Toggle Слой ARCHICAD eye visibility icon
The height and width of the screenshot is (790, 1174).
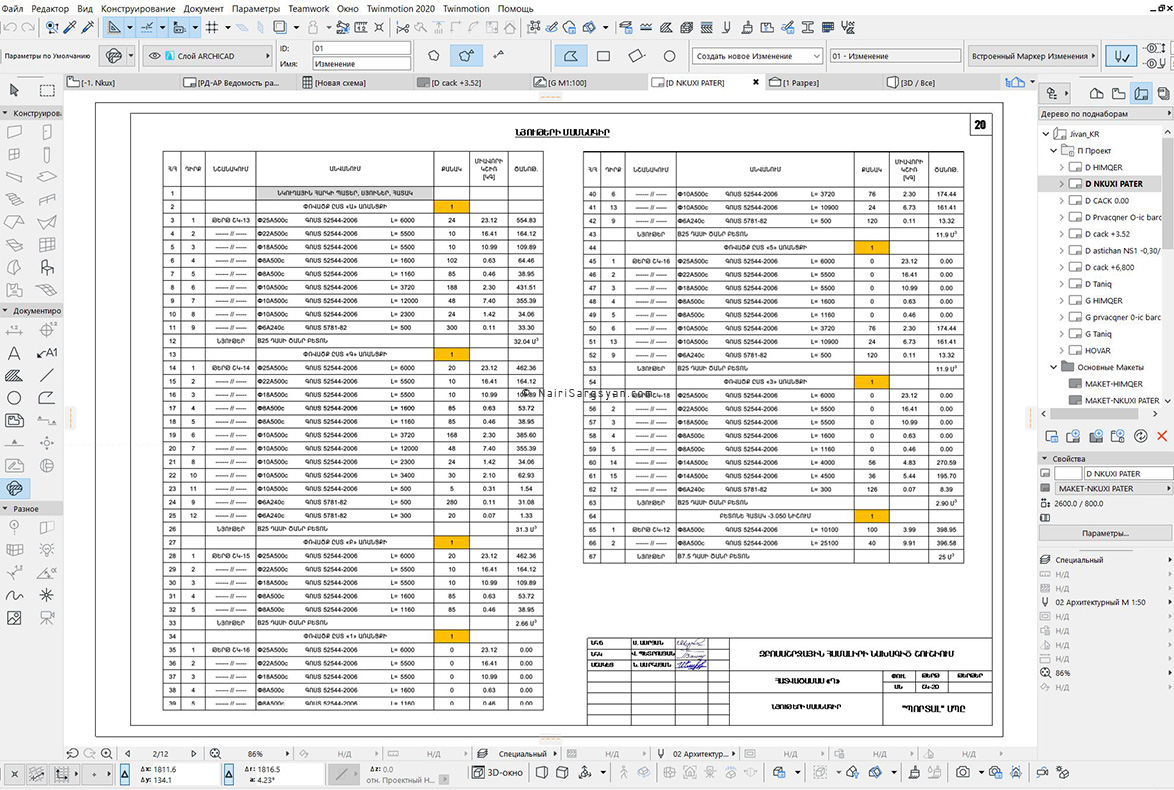(154, 55)
